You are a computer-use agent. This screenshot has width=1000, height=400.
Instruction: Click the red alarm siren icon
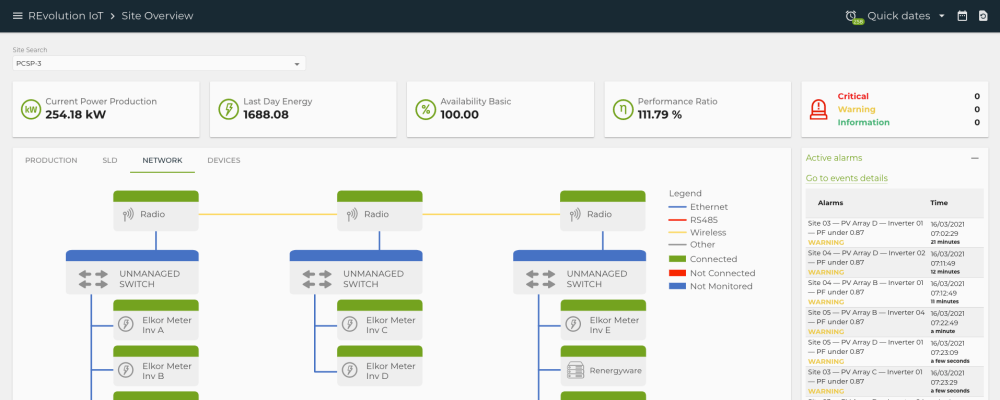[819, 109]
